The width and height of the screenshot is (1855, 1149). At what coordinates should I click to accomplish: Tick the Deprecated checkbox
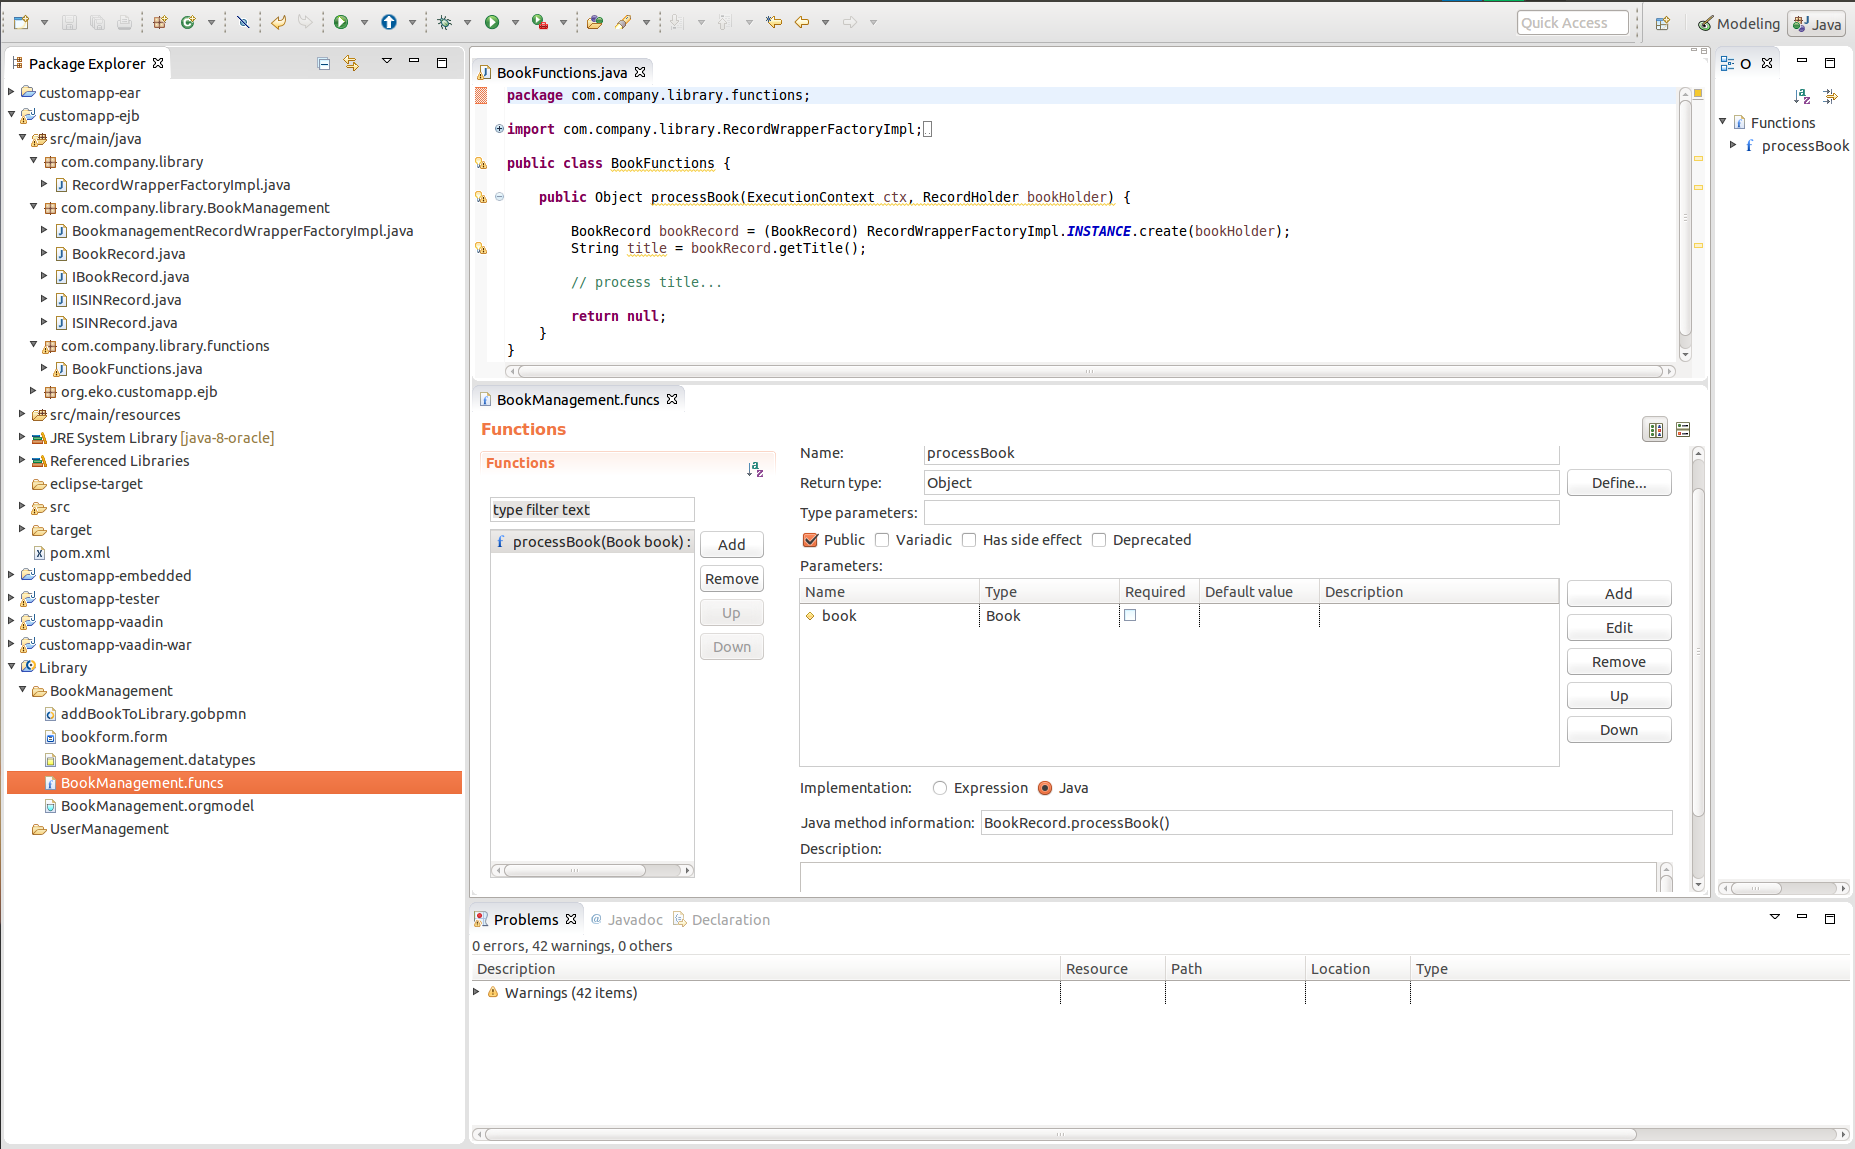click(x=1099, y=540)
